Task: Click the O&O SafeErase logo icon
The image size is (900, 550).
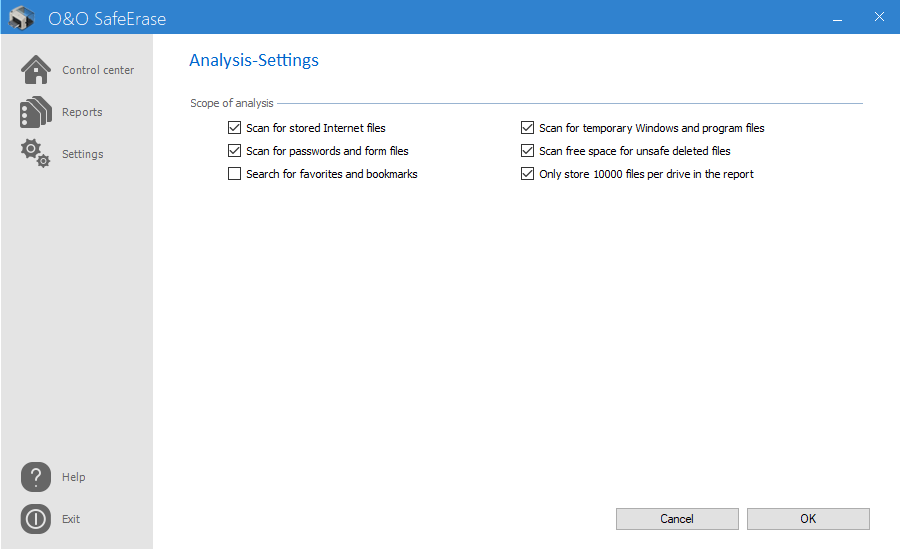Action: (x=22, y=18)
